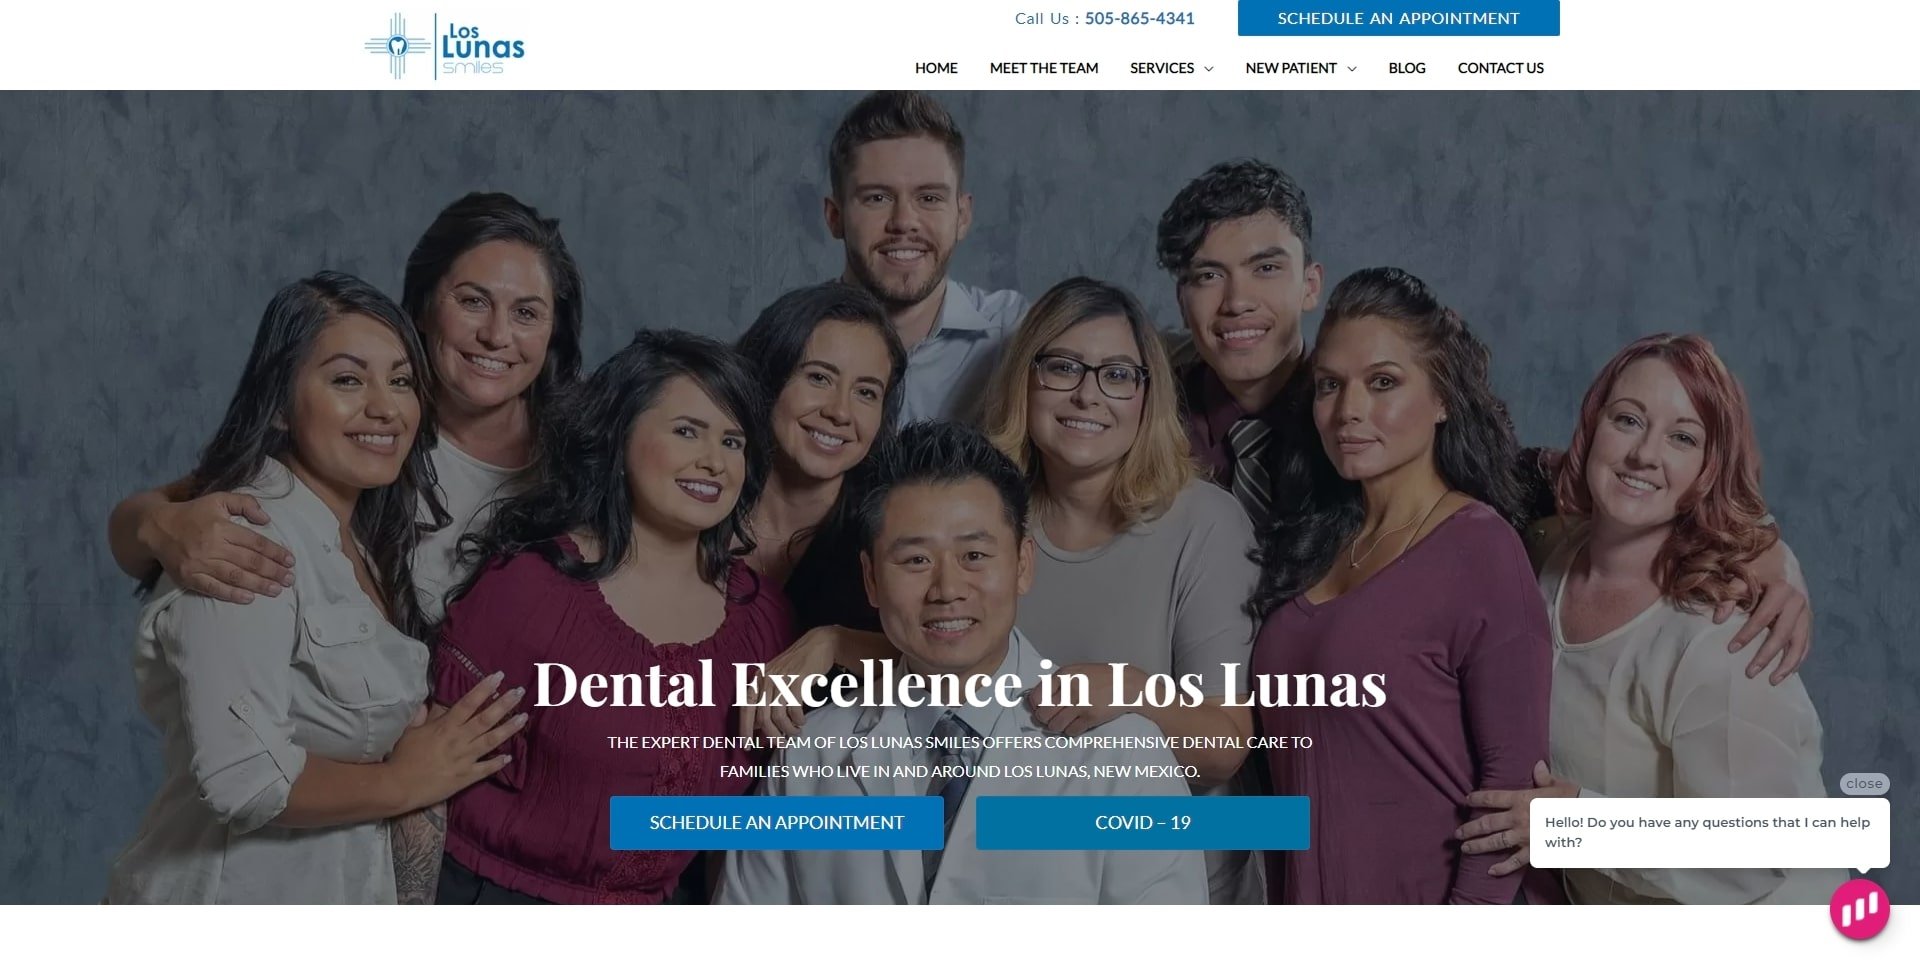Click the top Schedule An Appointment button
The height and width of the screenshot is (969, 1920).
click(x=1398, y=18)
